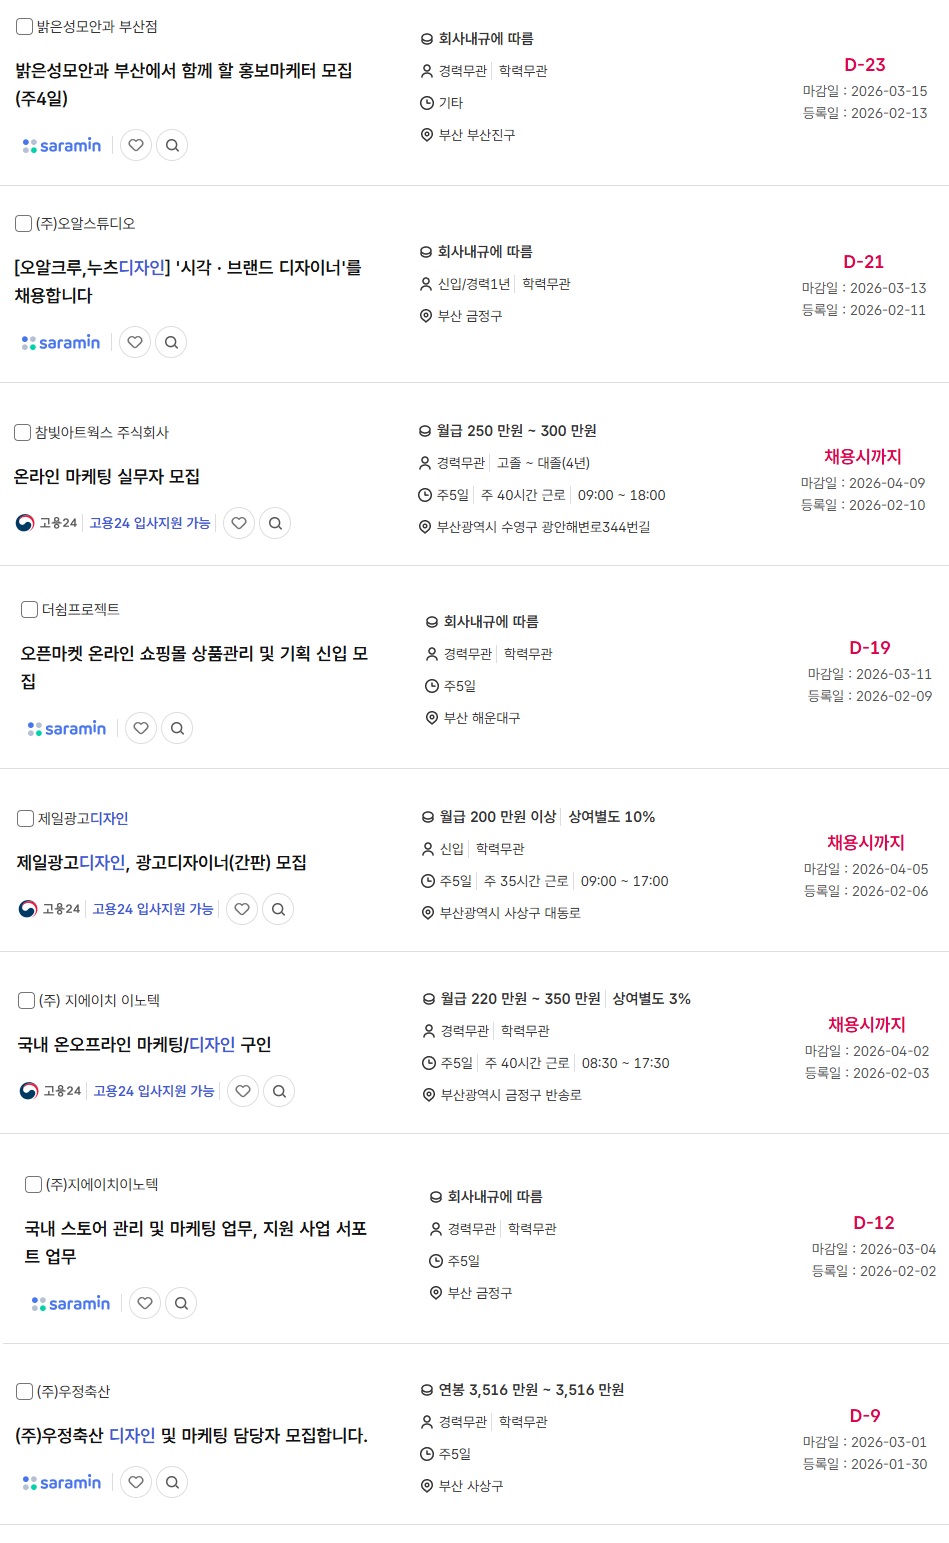949x1543 pixels.
Task: Click magnifier icon for (주)우정축산 posting
Action: click(172, 1482)
